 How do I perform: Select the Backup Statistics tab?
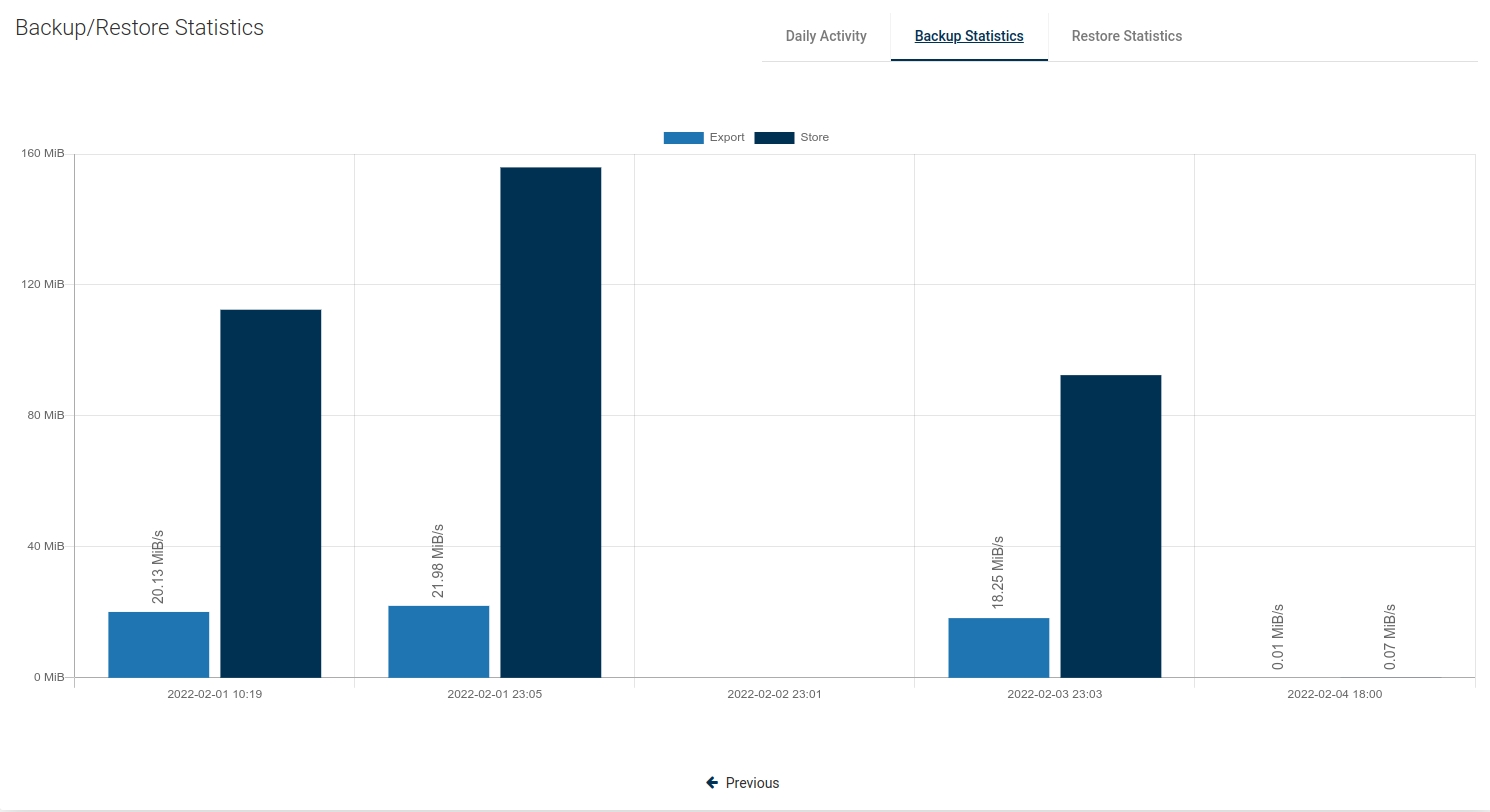[x=968, y=36]
